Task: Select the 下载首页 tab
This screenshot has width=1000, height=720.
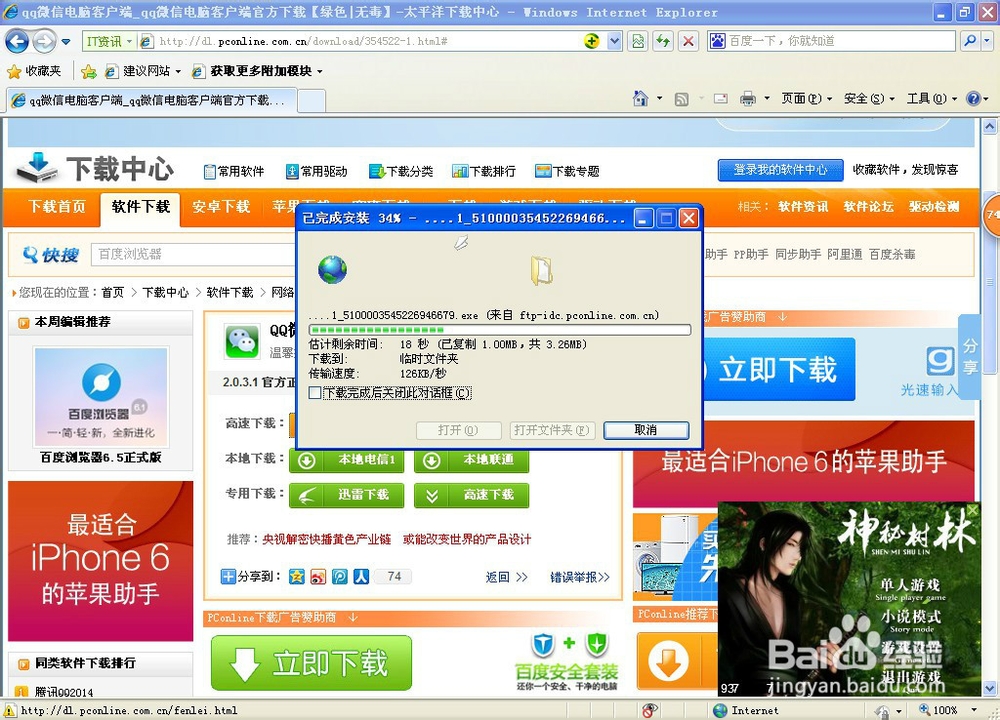Action: tap(57, 208)
